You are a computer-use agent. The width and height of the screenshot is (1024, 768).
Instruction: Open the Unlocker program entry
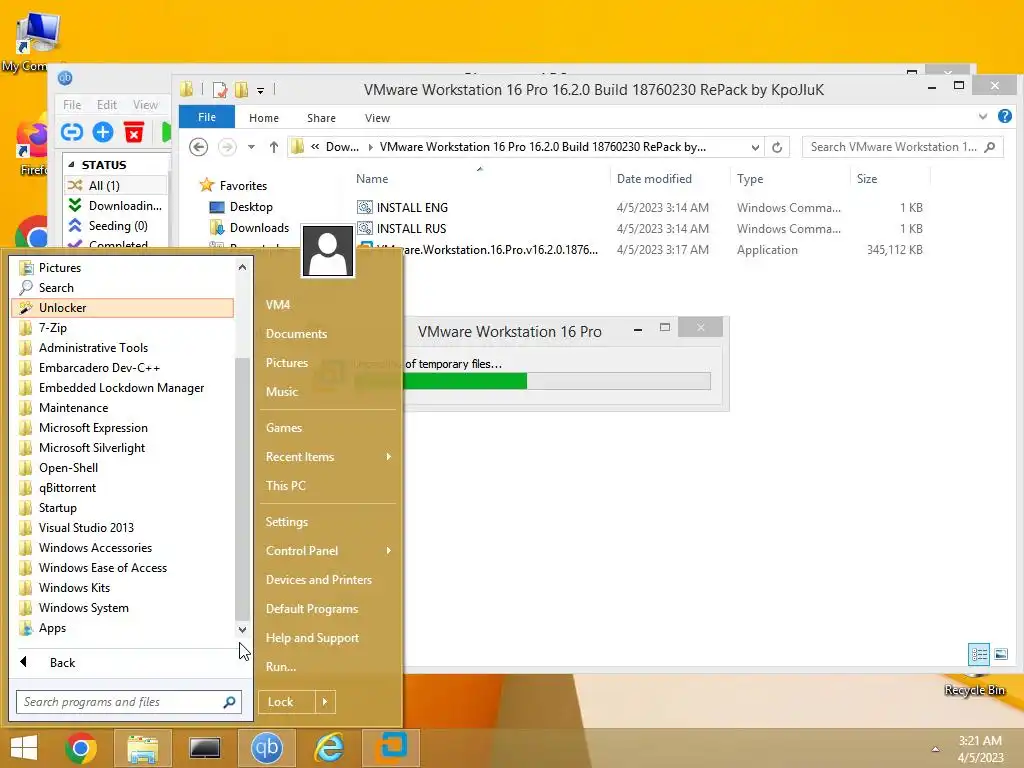pos(123,308)
